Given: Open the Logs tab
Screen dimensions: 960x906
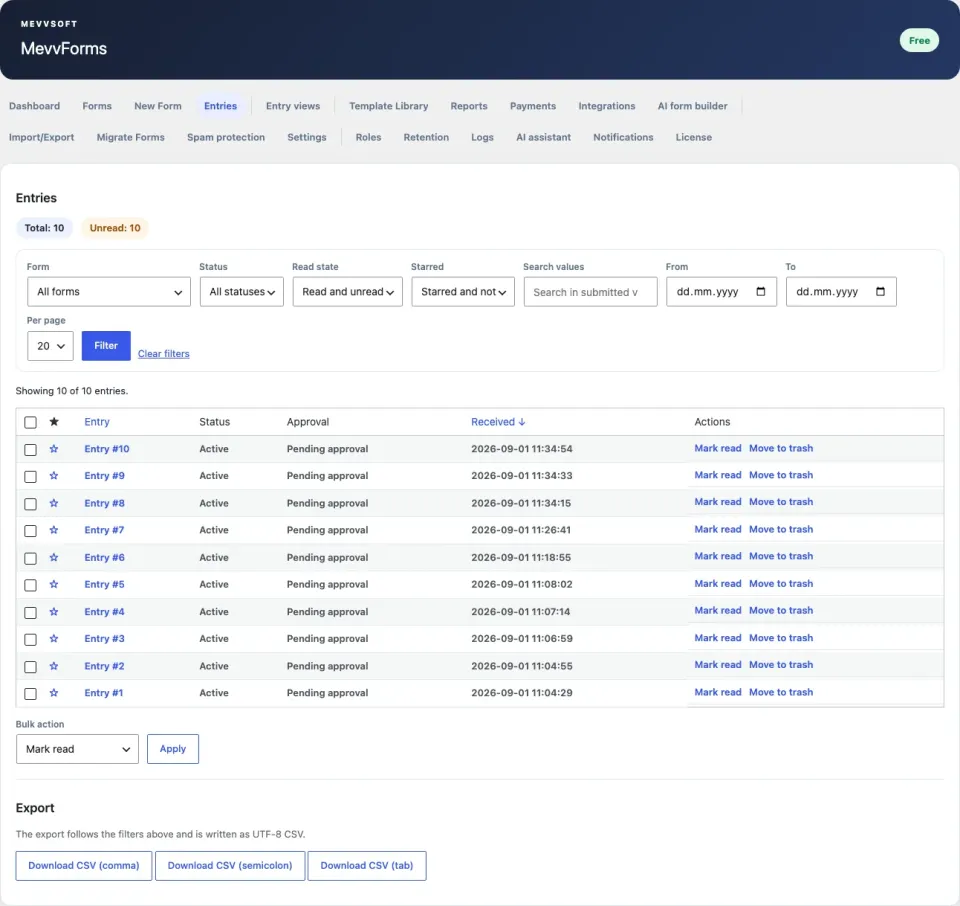Looking at the screenshot, I should click(x=482, y=137).
